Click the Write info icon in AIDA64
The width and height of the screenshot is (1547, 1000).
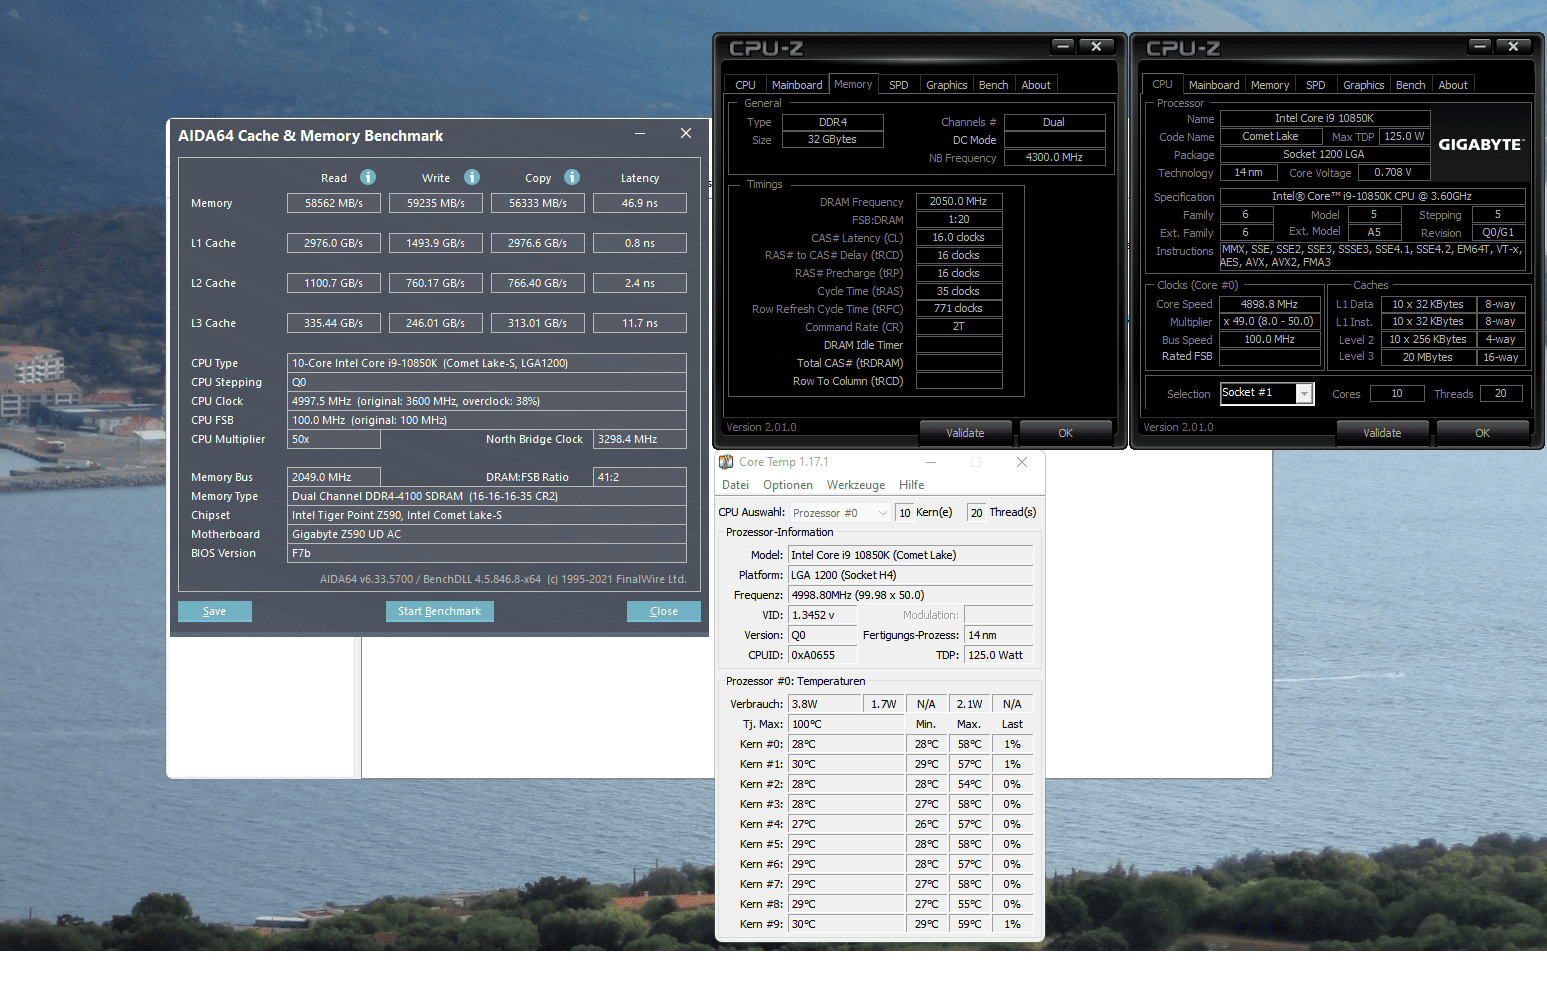pos(472,177)
